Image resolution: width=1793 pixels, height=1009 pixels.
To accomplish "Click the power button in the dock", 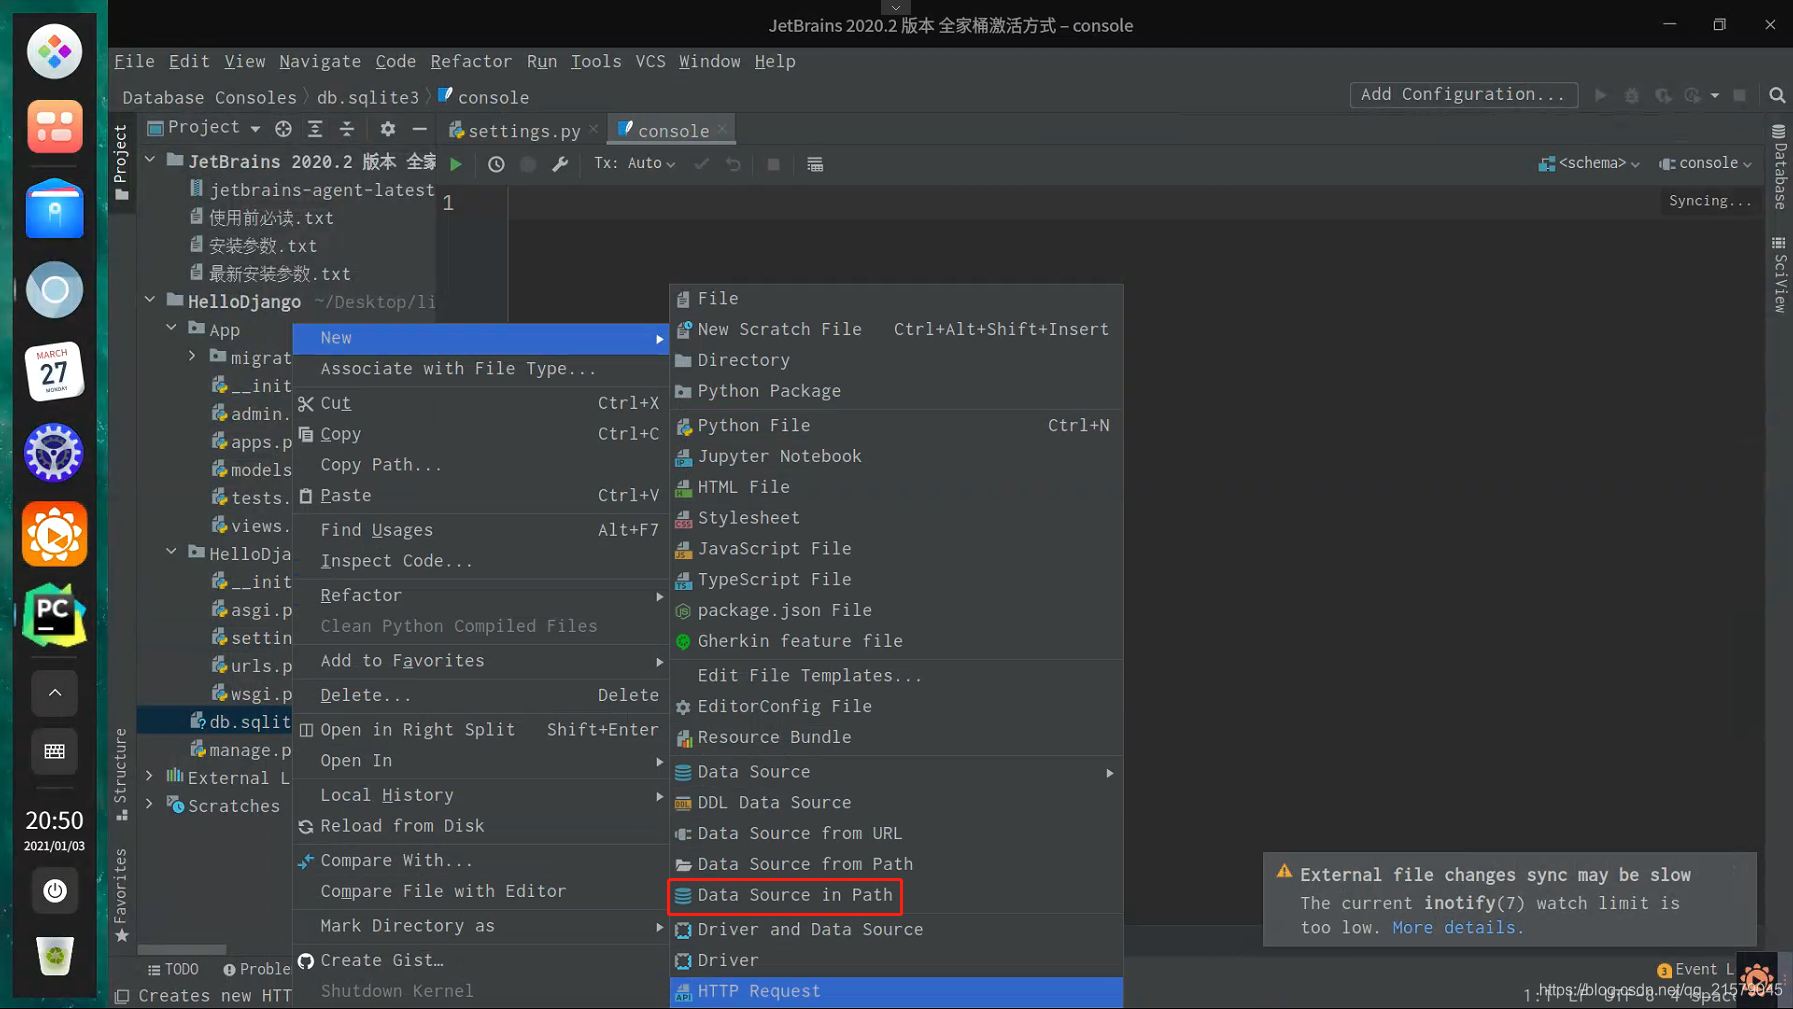I will [x=54, y=890].
